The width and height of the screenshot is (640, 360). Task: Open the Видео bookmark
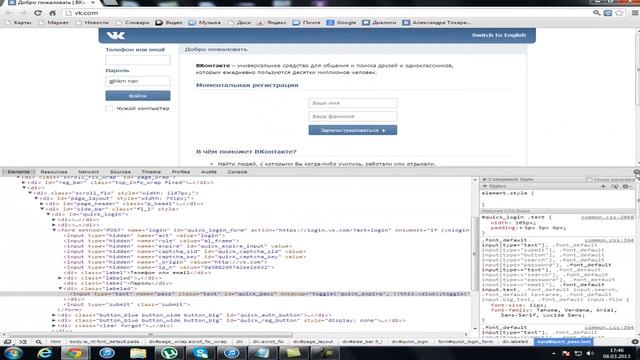pyautogui.click(x=169, y=22)
